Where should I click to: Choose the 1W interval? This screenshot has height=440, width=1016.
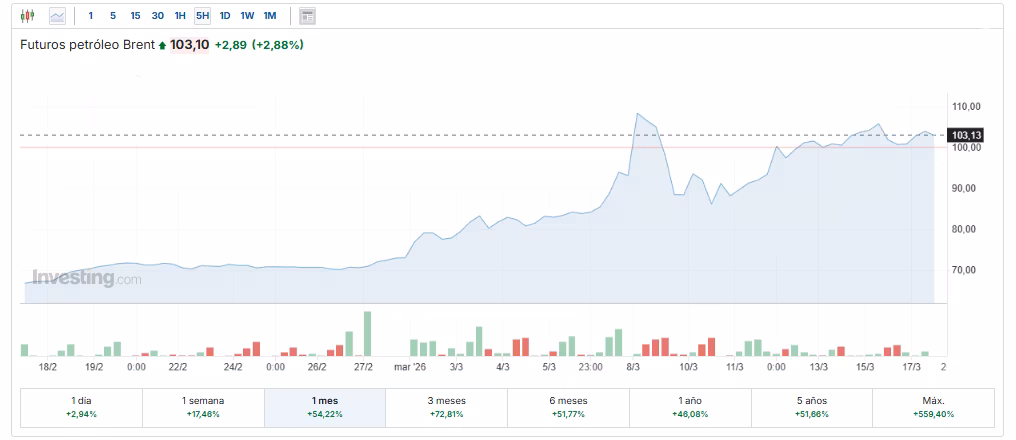247,16
